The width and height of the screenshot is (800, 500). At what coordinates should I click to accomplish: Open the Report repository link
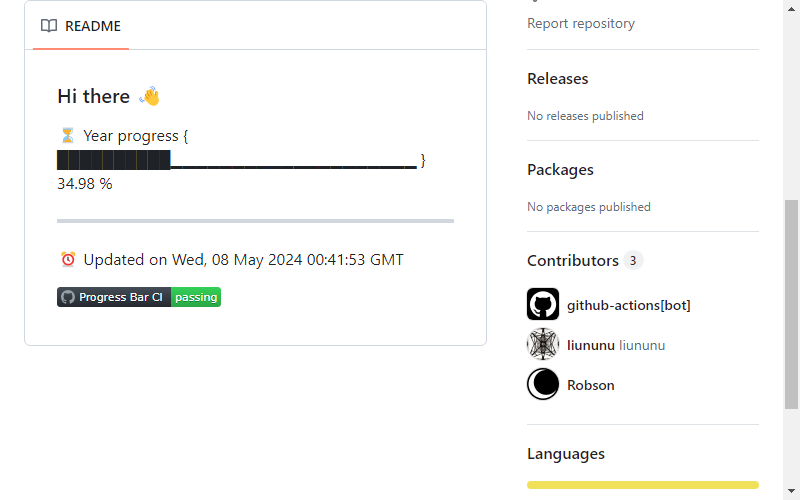[581, 23]
